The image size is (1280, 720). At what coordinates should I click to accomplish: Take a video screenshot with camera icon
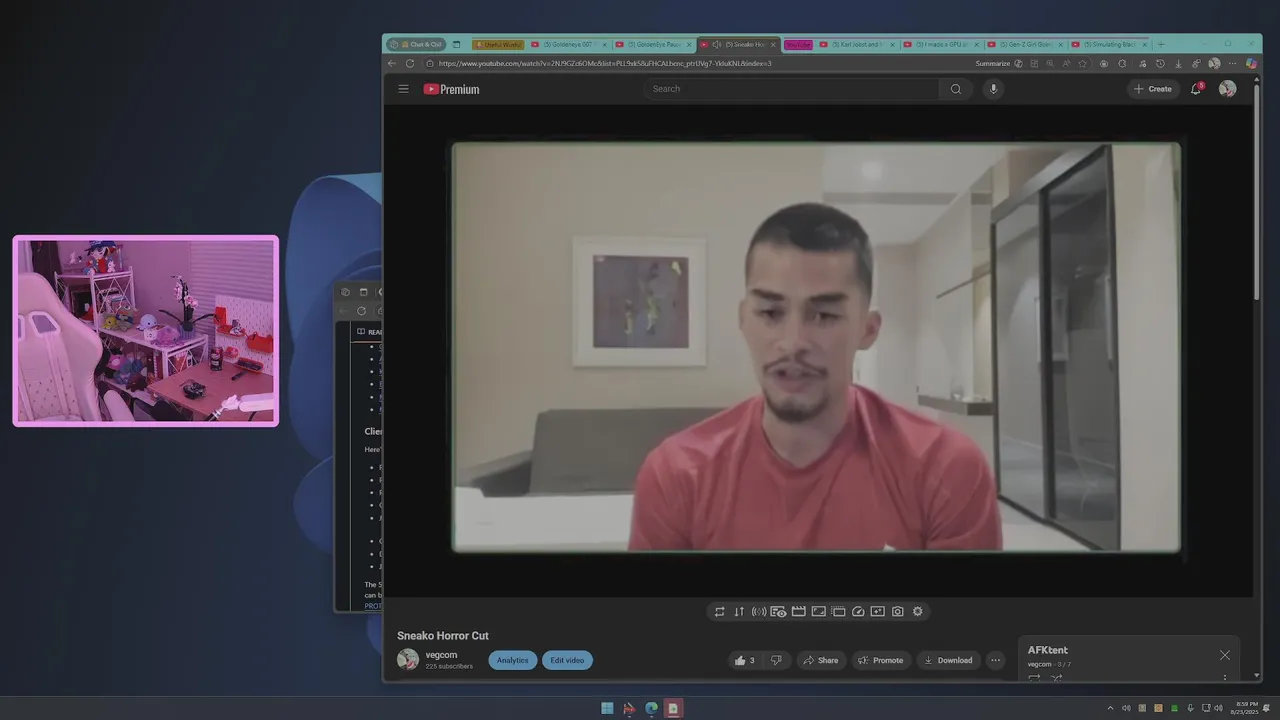(898, 612)
